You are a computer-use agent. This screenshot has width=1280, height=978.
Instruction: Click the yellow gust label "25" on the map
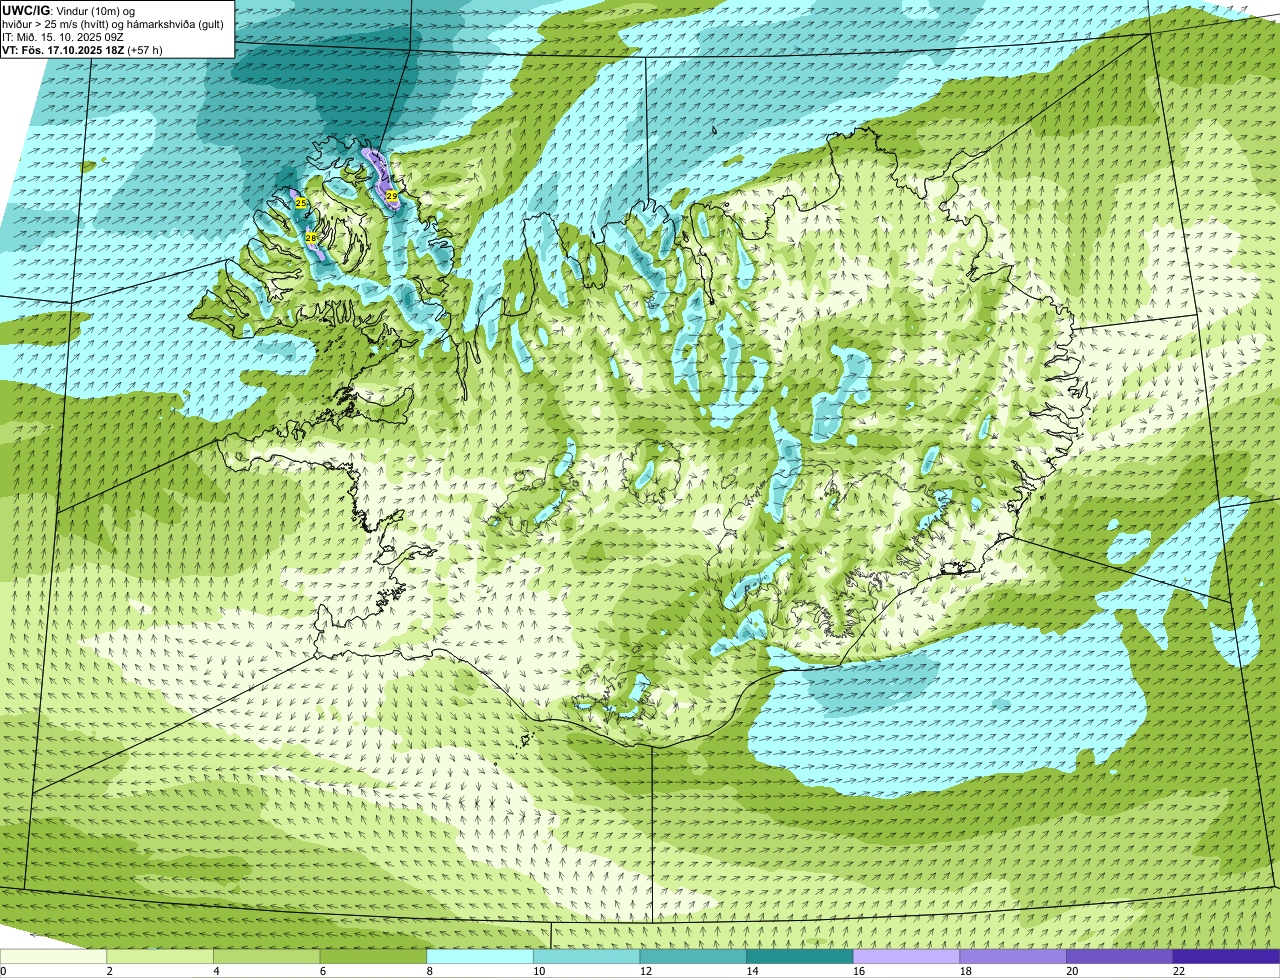click(301, 203)
